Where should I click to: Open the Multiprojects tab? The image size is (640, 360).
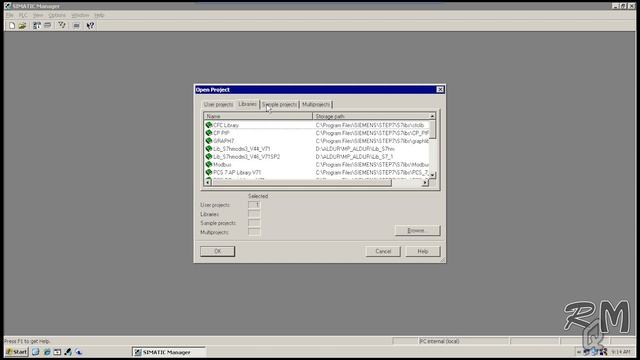316,104
